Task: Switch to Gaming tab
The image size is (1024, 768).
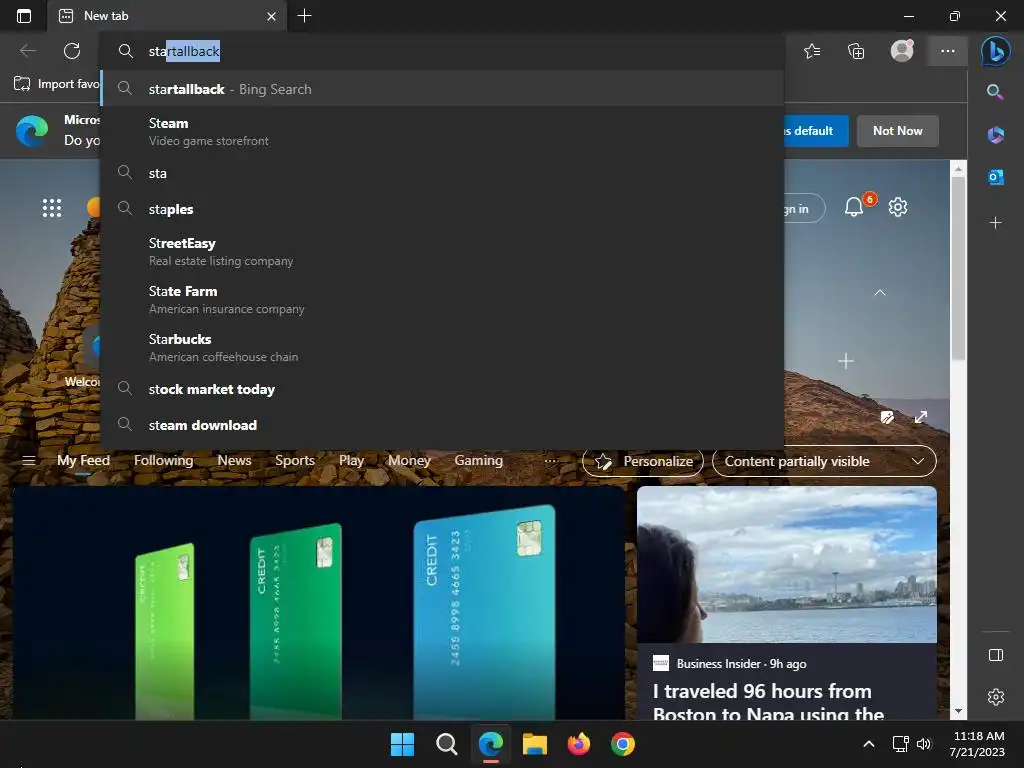Action: 478,460
